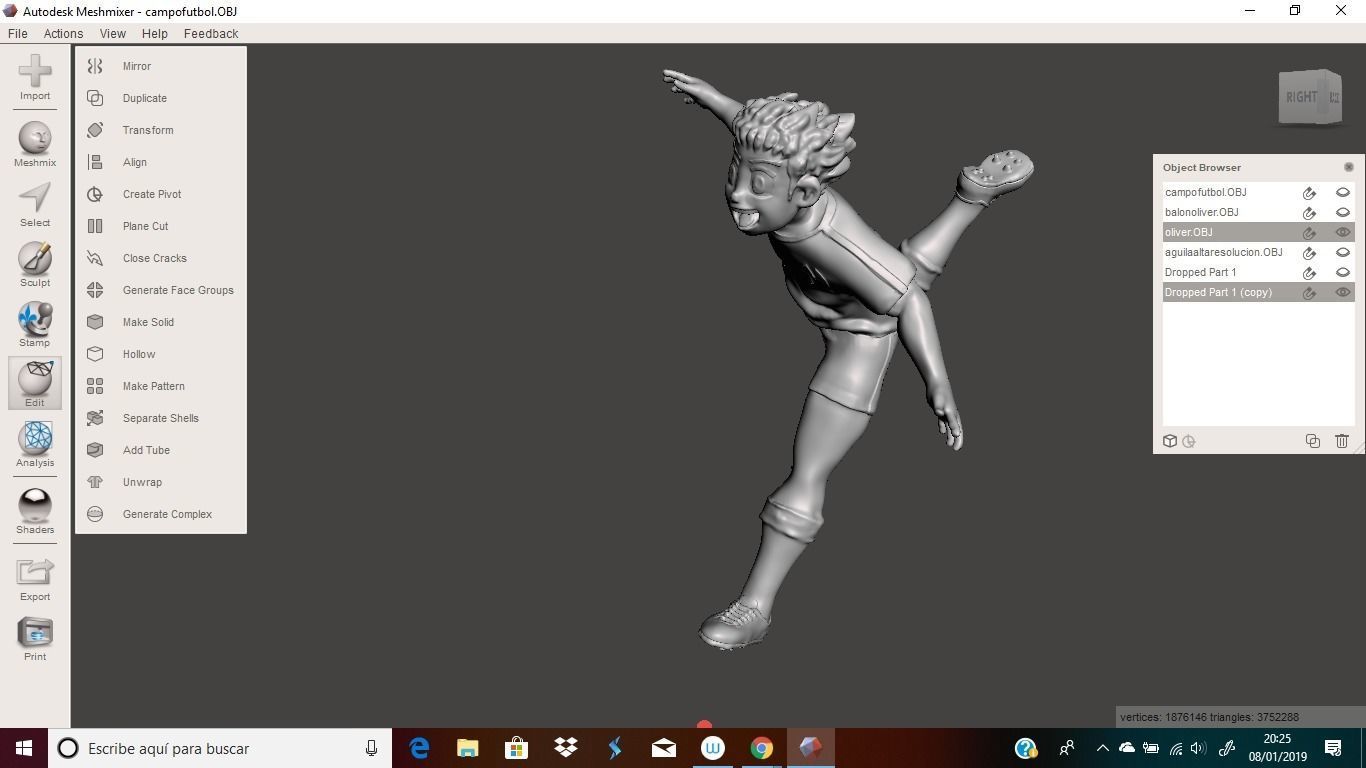Toggle visibility of balonoliver.OBJ

tap(1343, 212)
